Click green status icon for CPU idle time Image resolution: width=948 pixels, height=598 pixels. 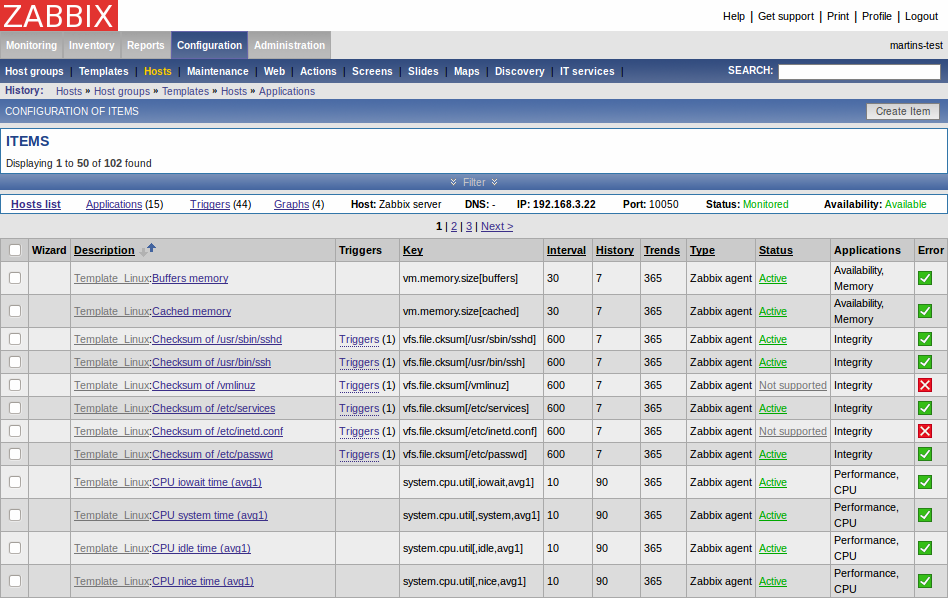(924, 548)
